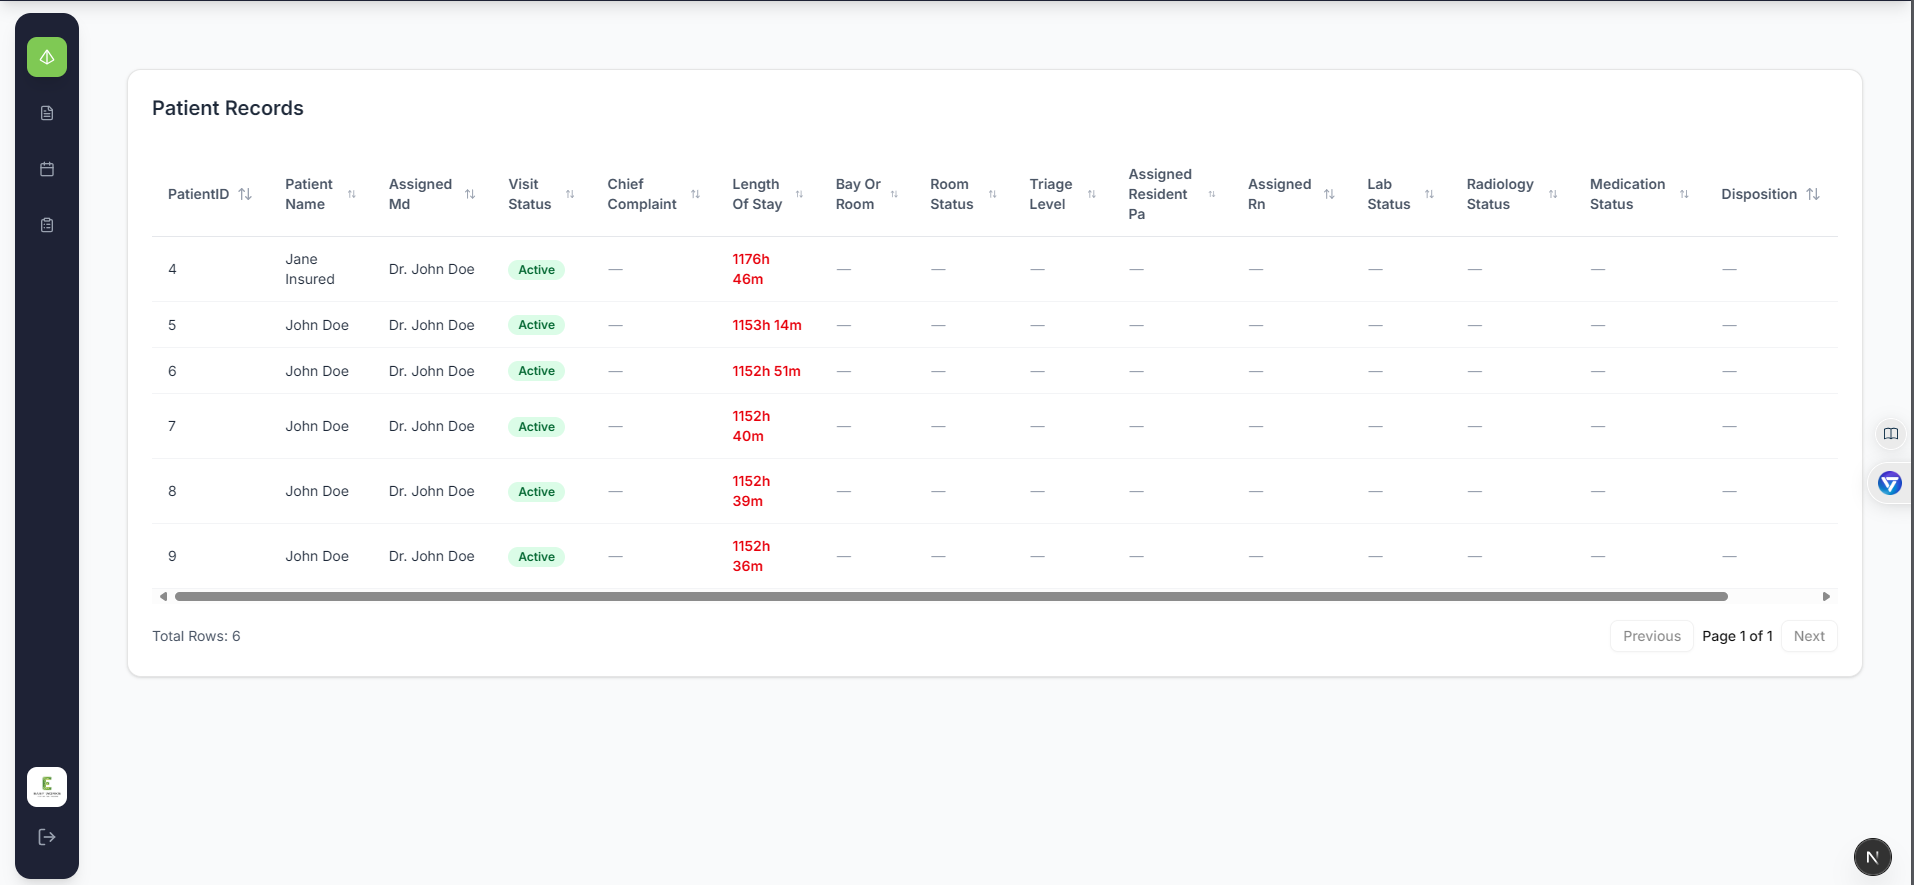Sort by Disposition column header

1812,194
